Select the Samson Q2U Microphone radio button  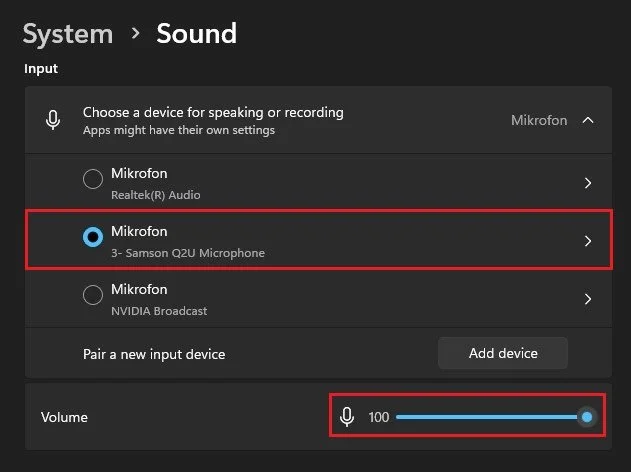pyautogui.click(x=93, y=237)
